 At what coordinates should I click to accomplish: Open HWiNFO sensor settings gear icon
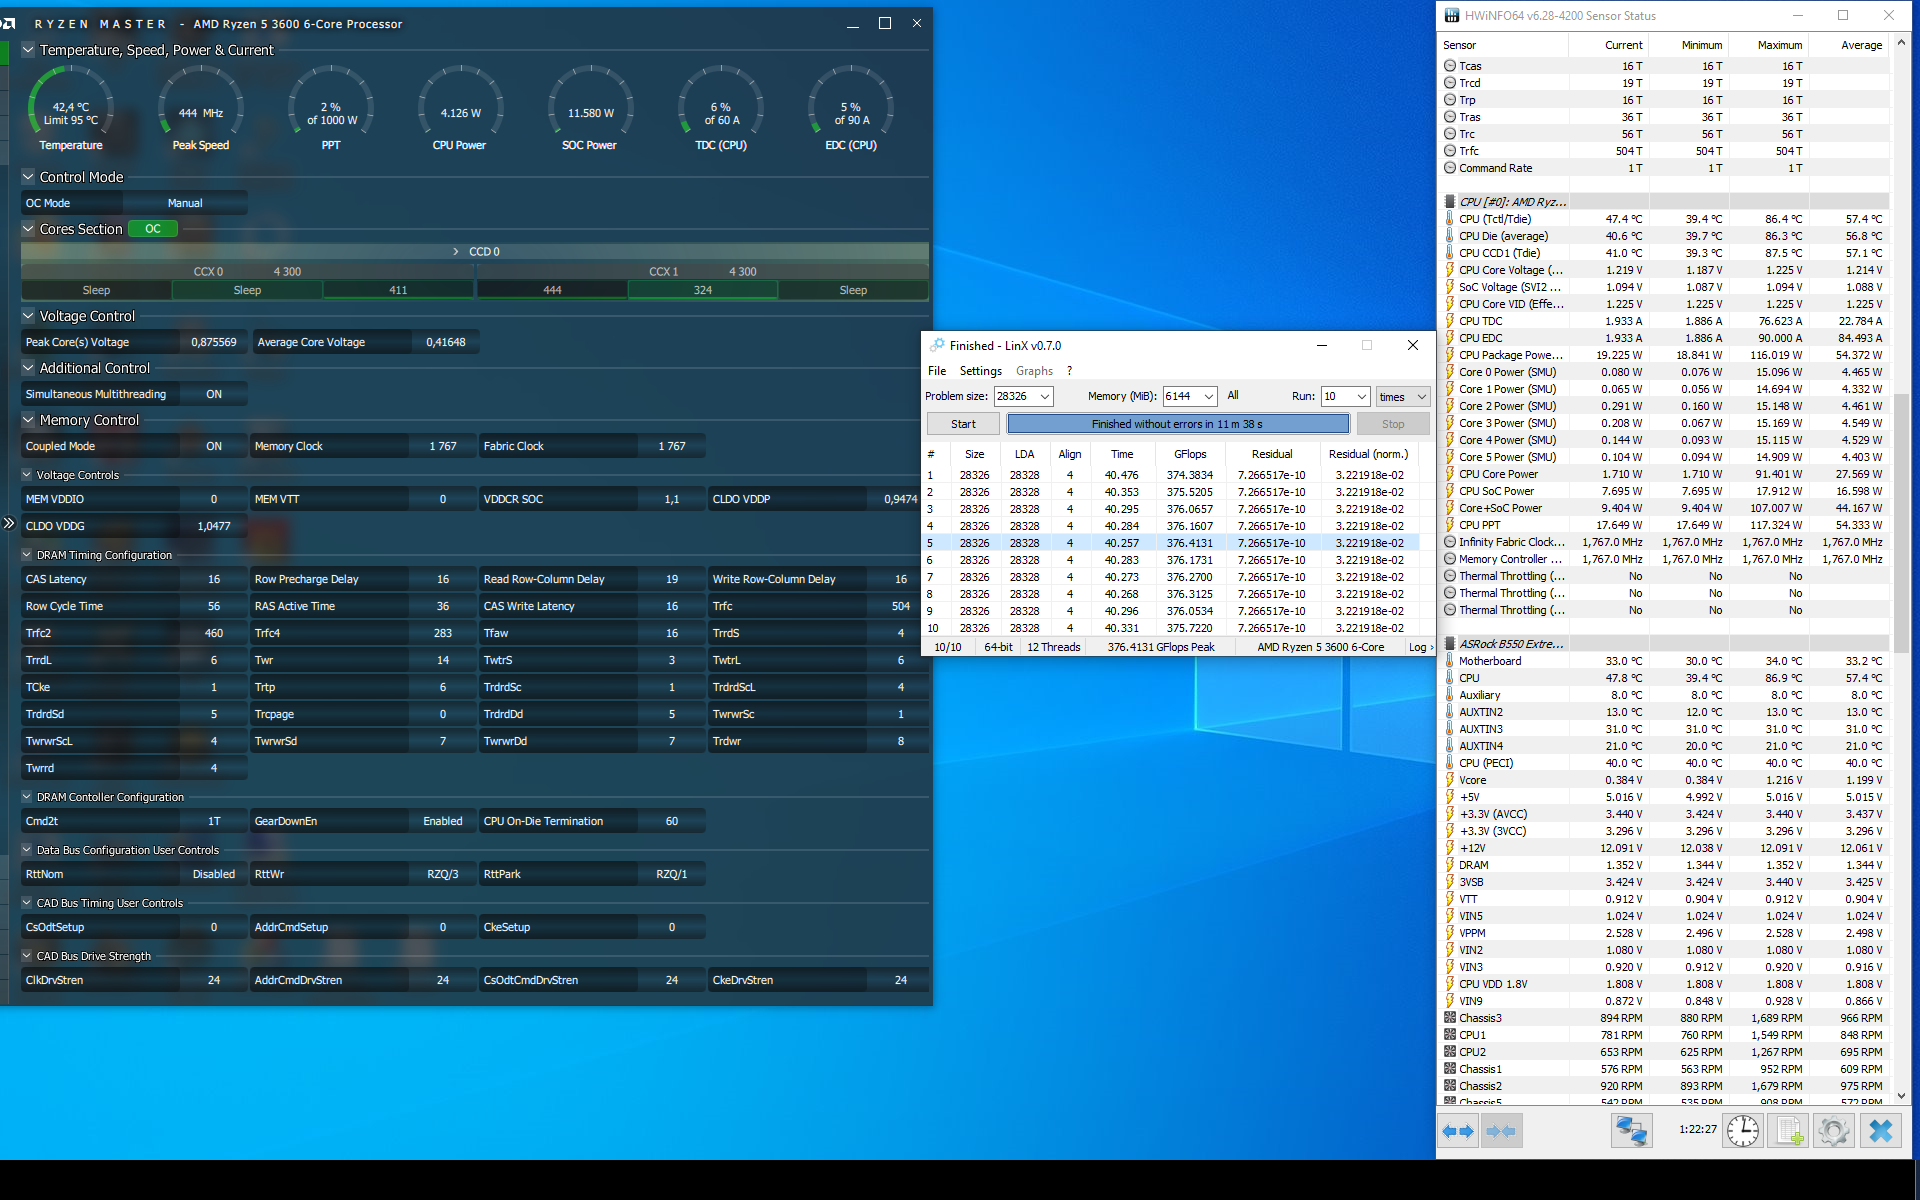[1833, 1131]
